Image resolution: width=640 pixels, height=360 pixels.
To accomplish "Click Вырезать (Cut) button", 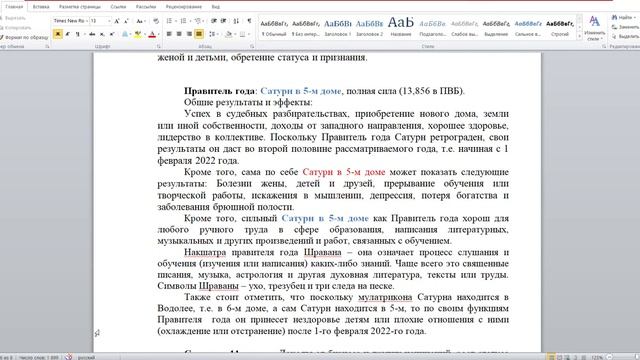I will 14,18.
